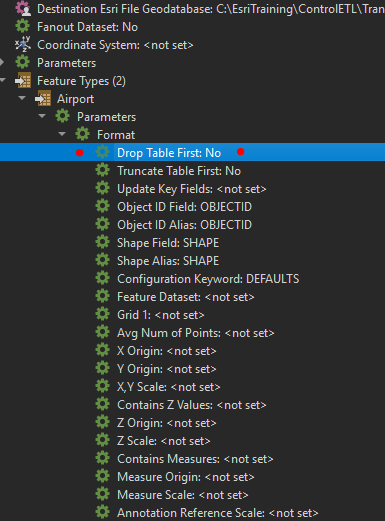Click gear icon beside Truncate Table First
Image resolution: width=385 pixels, height=521 pixels.
click(103, 171)
